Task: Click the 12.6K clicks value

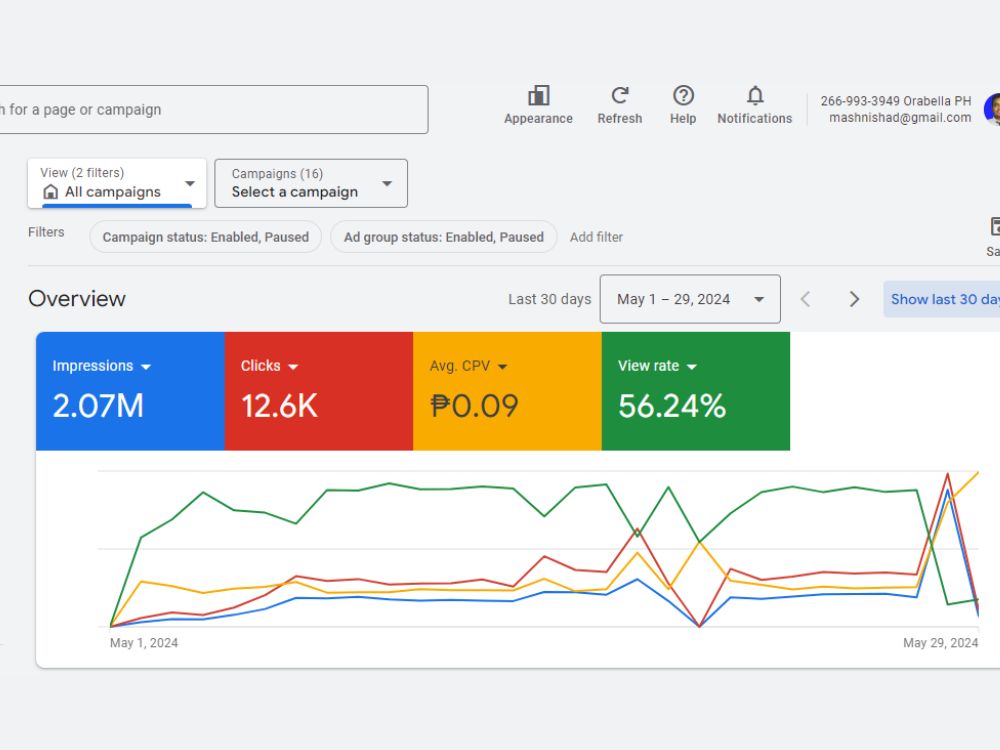Action: 279,406
